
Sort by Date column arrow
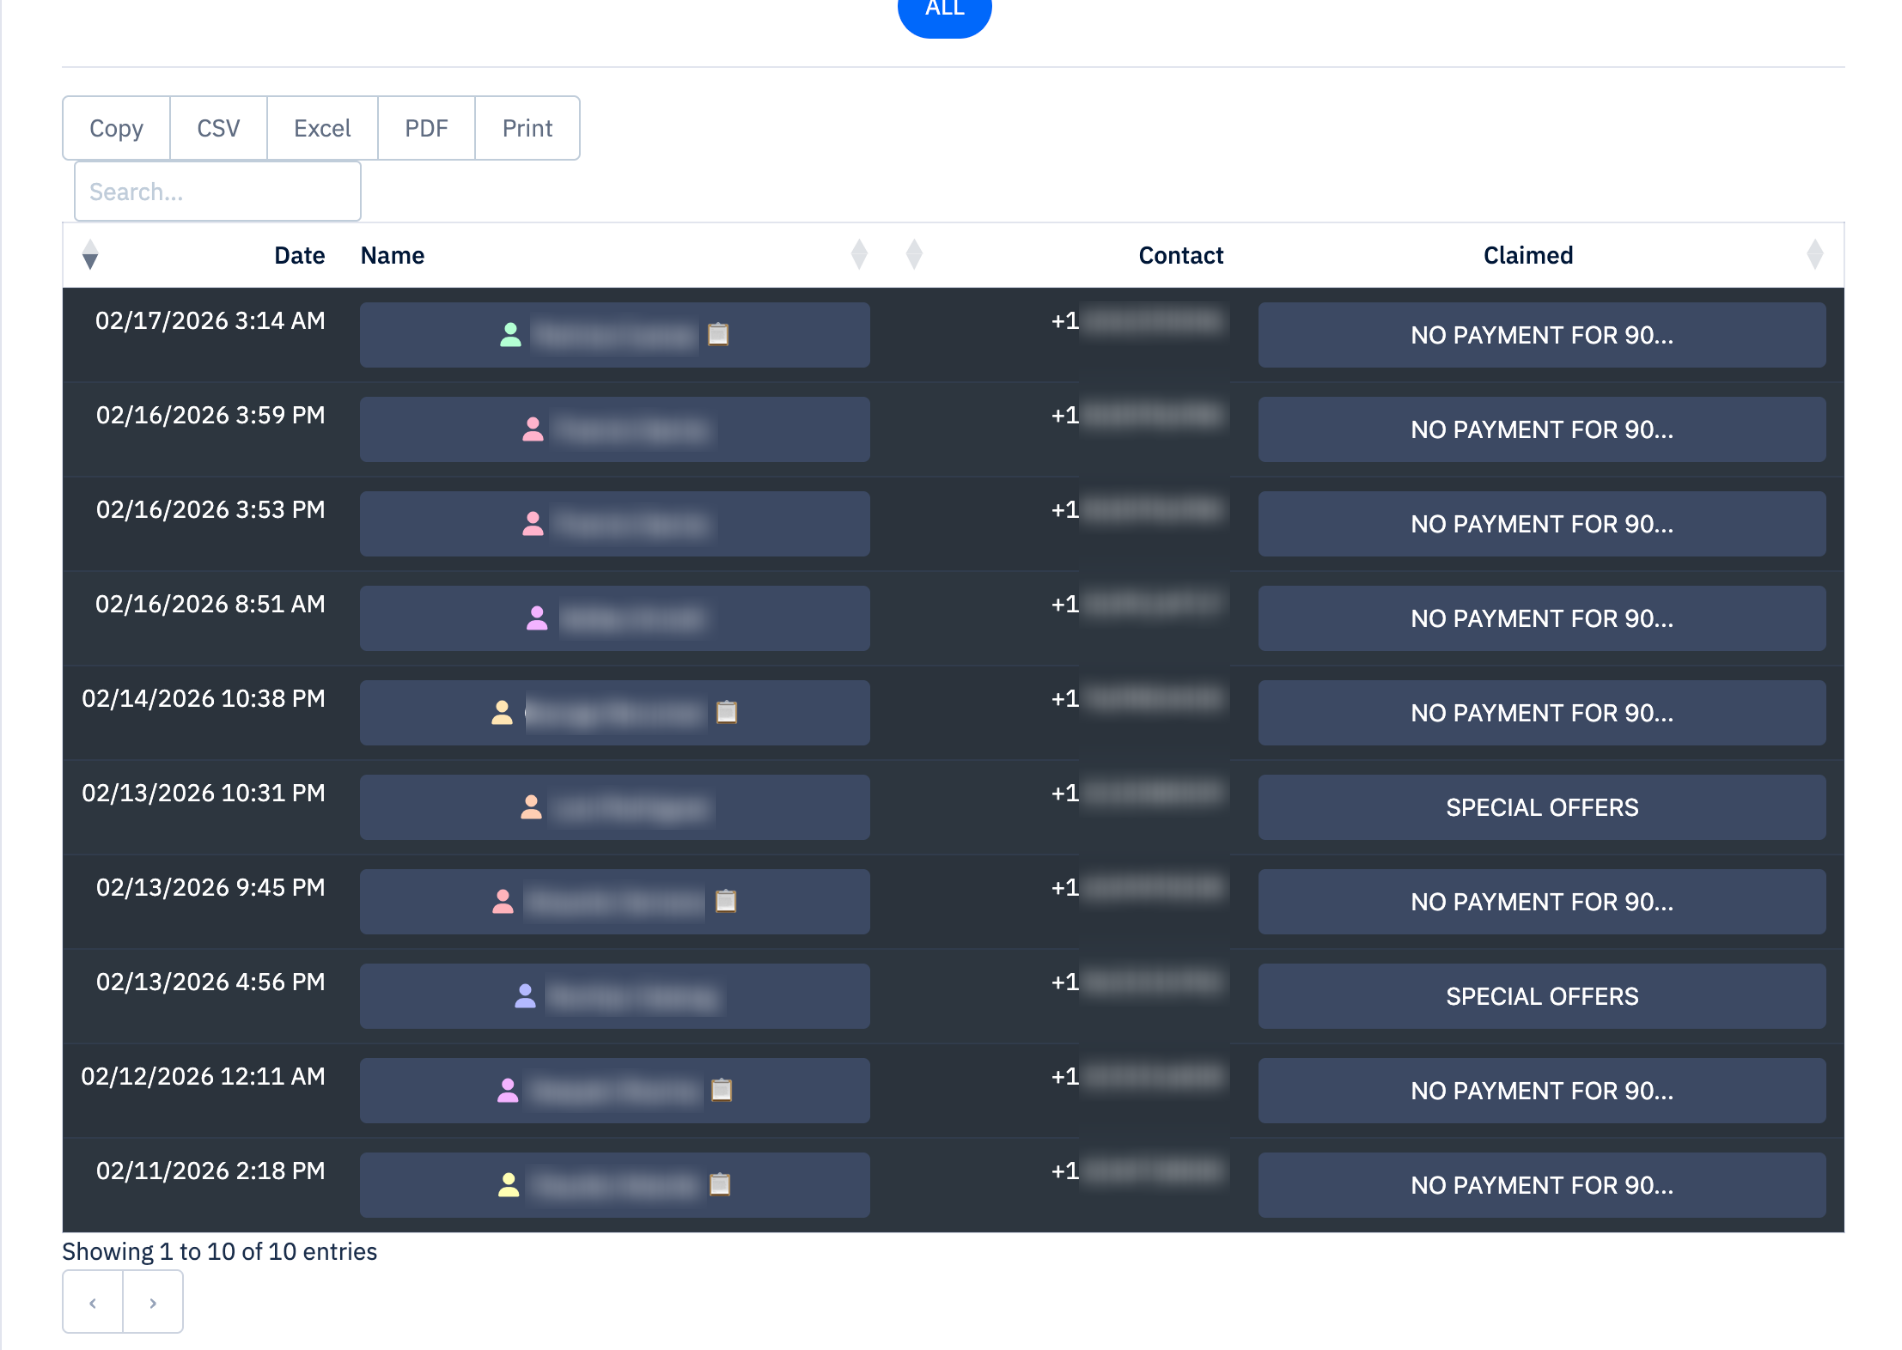point(90,255)
